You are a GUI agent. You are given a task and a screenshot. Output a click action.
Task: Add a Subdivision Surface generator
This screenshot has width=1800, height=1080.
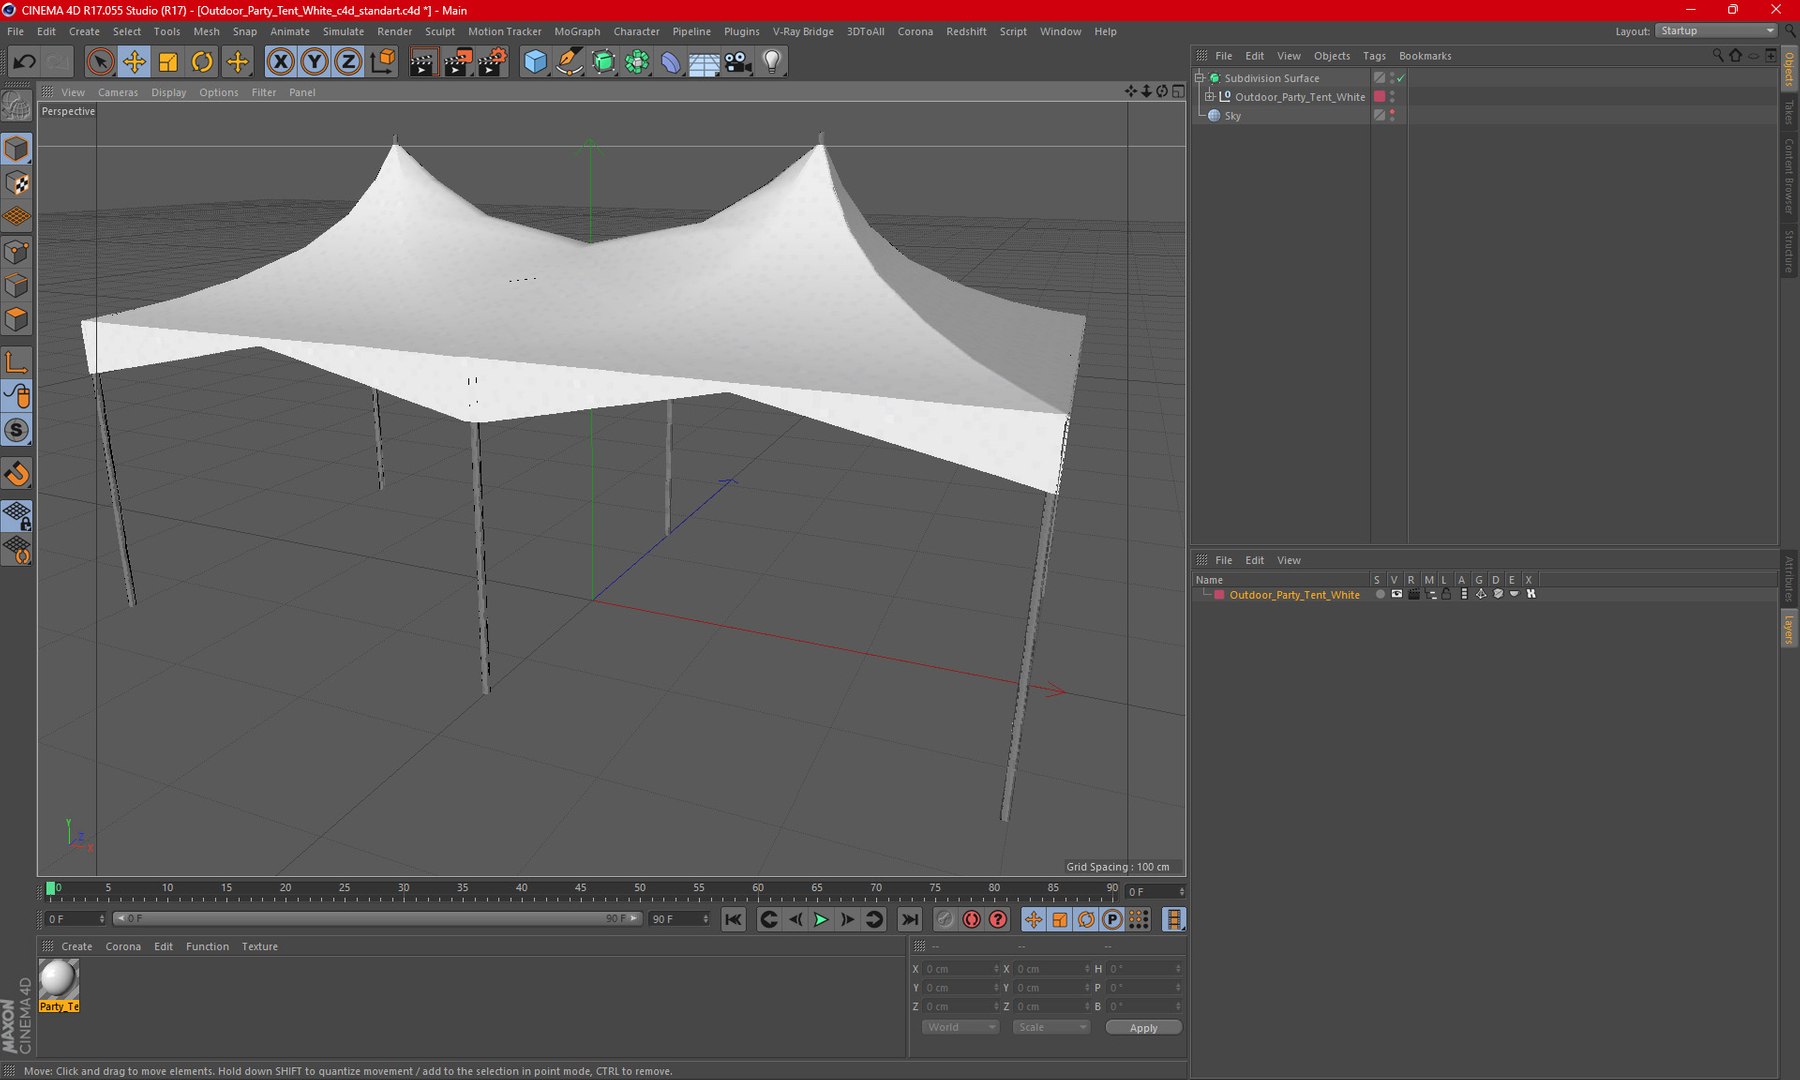click(603, 62)
